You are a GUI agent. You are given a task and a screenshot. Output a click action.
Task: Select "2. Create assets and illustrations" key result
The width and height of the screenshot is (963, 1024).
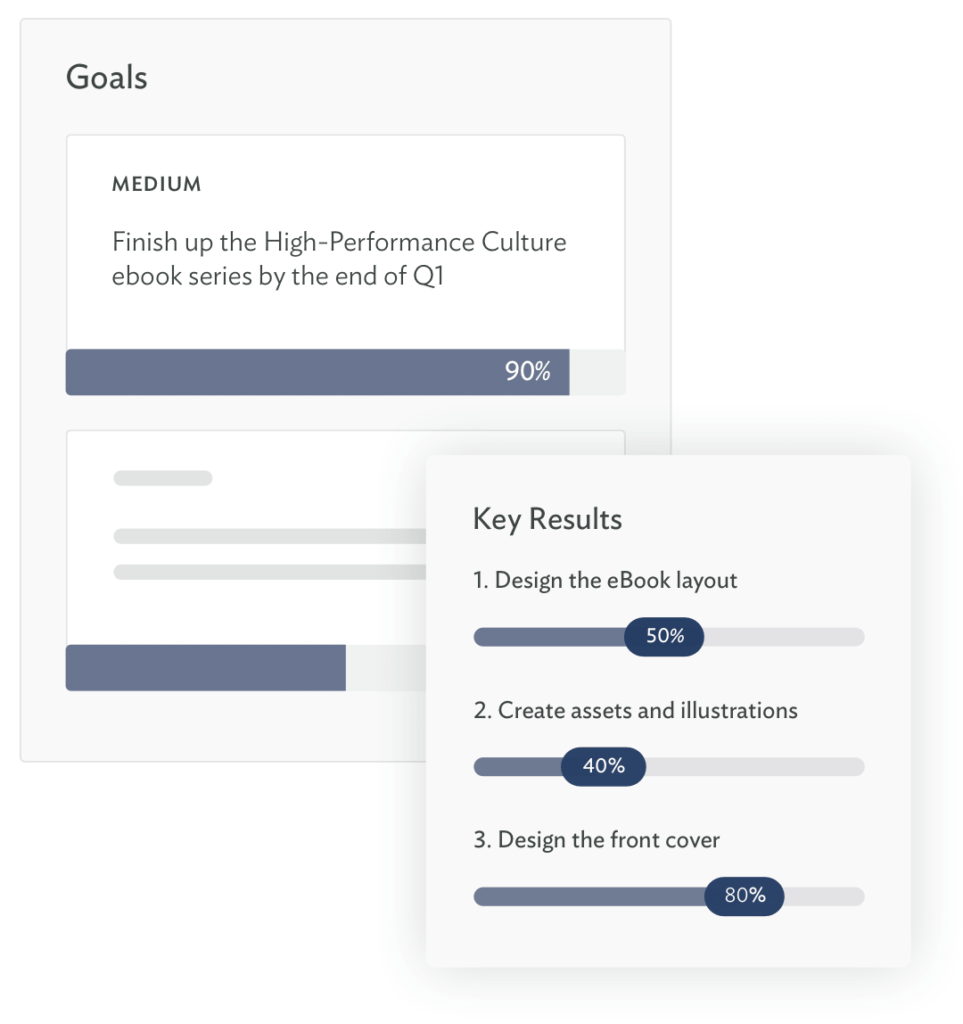click(635, 710)
